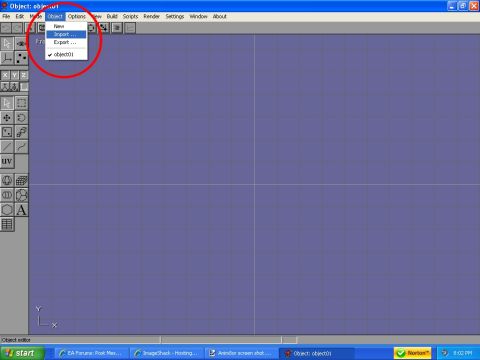Pick the Uniform scale tool
This screenshot has width=480, height=360.
(x=21, y=132)
